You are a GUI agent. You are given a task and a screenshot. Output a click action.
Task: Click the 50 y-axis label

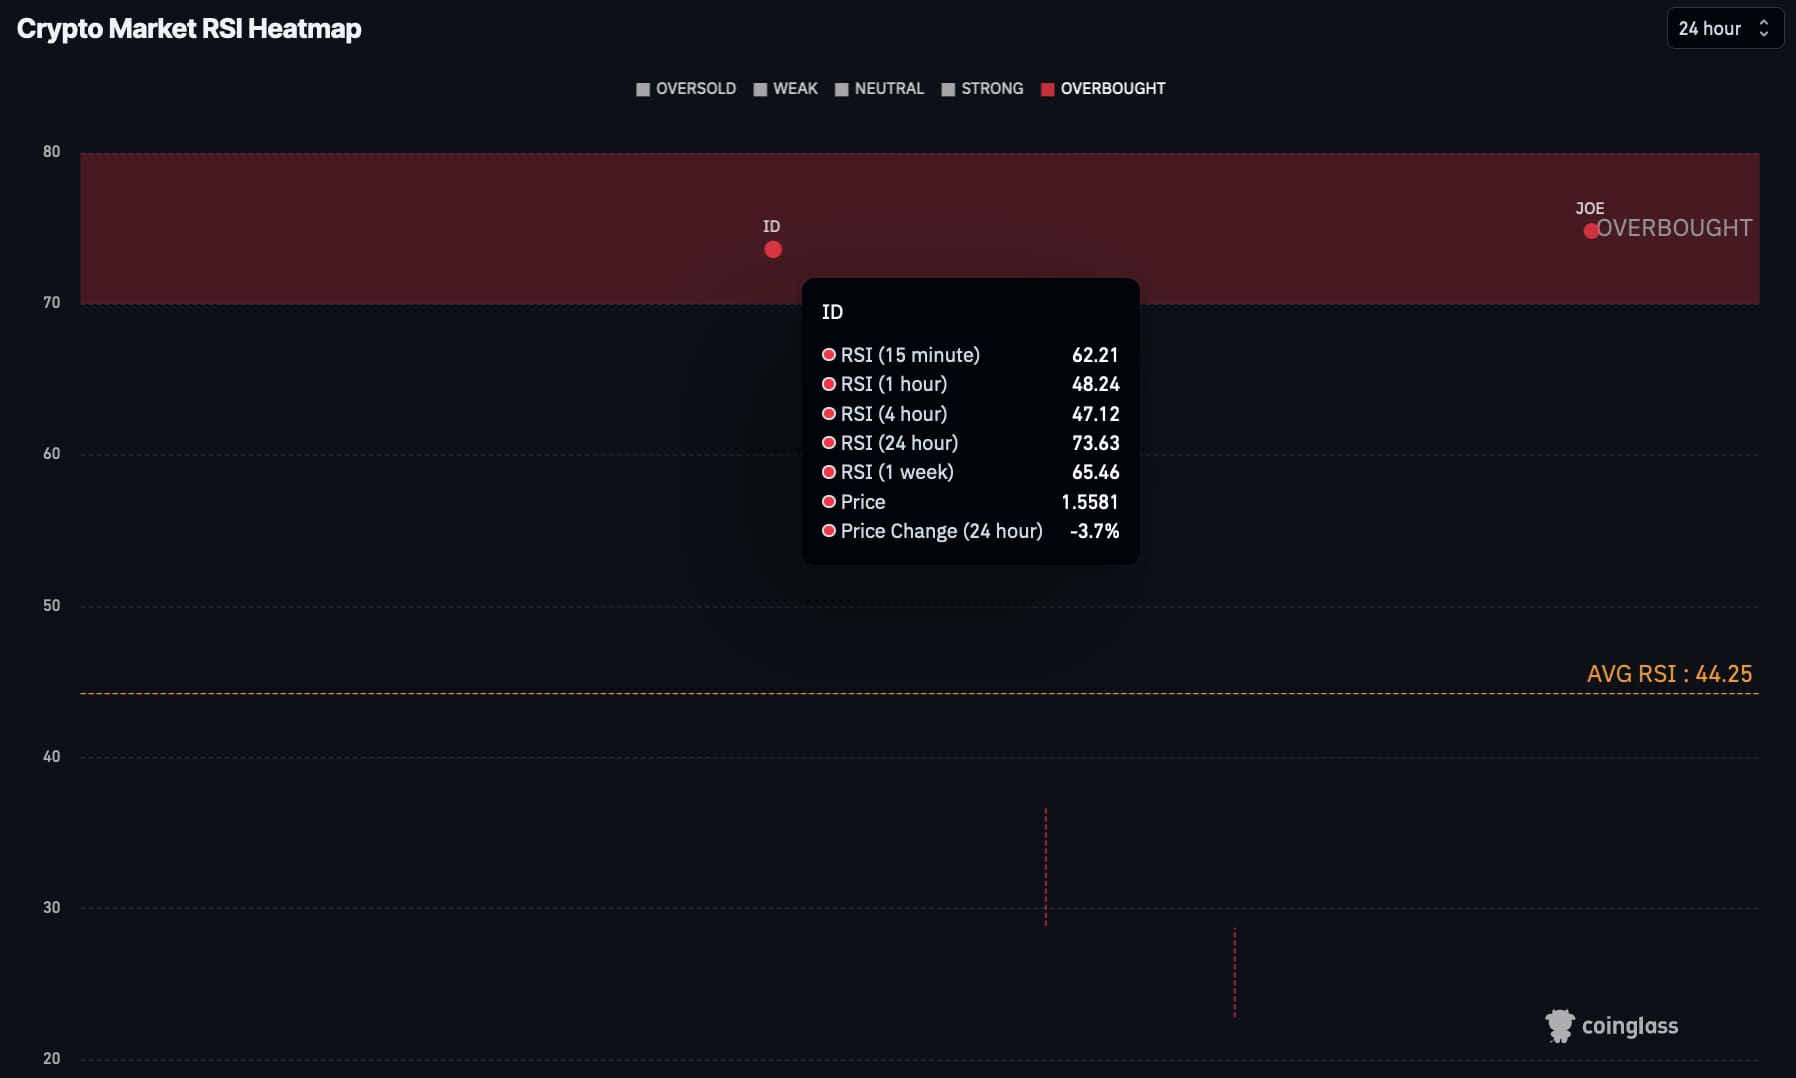click(51, 605)
